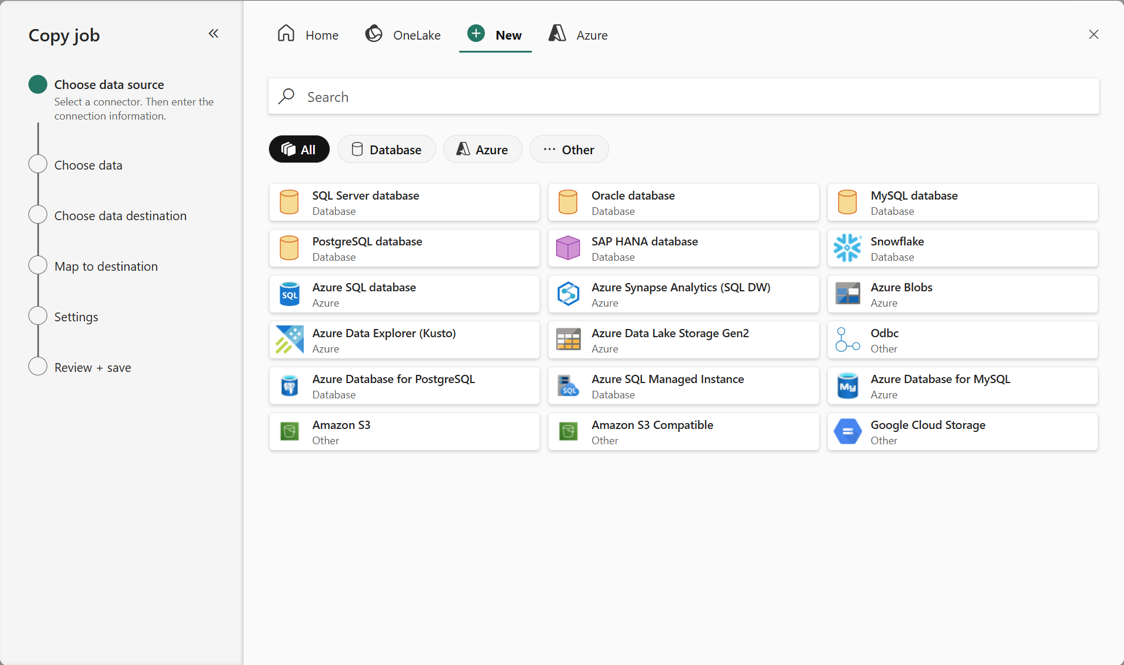The width and height of the screenshot is (1124, 665).
Task: Select the MySQL database connector
Action: (x=963, y=202)
